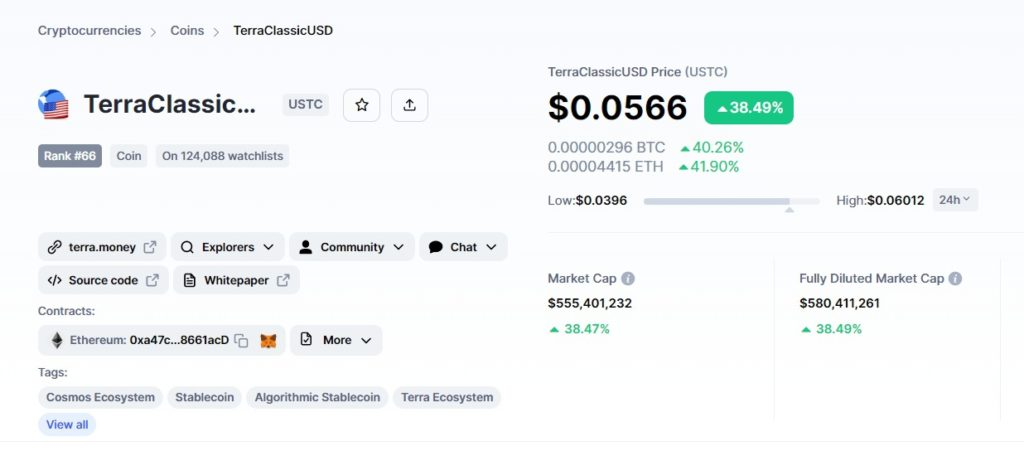Click the Ethereum contract logo icon
Screen dimensions: 1024x451
click(56, 341)
